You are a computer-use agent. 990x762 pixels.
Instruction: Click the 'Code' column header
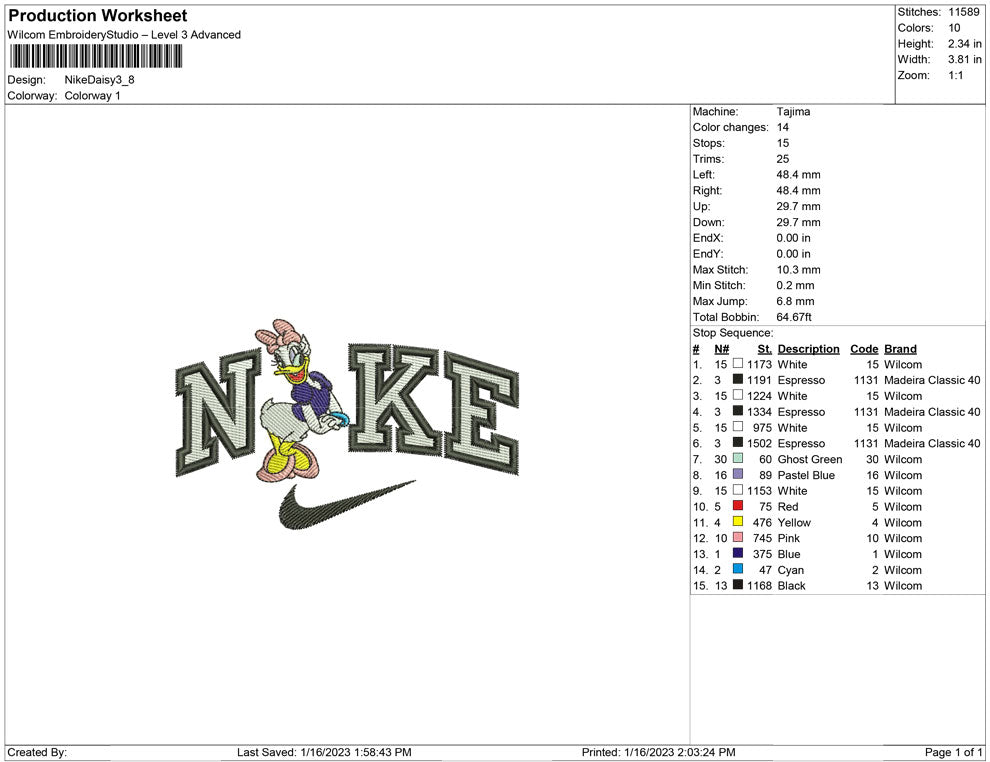click(864, 349)
